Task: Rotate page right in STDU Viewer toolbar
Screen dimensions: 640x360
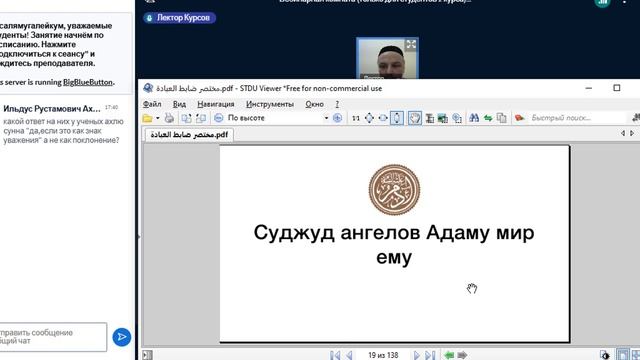Action: (x=201, y=118)
